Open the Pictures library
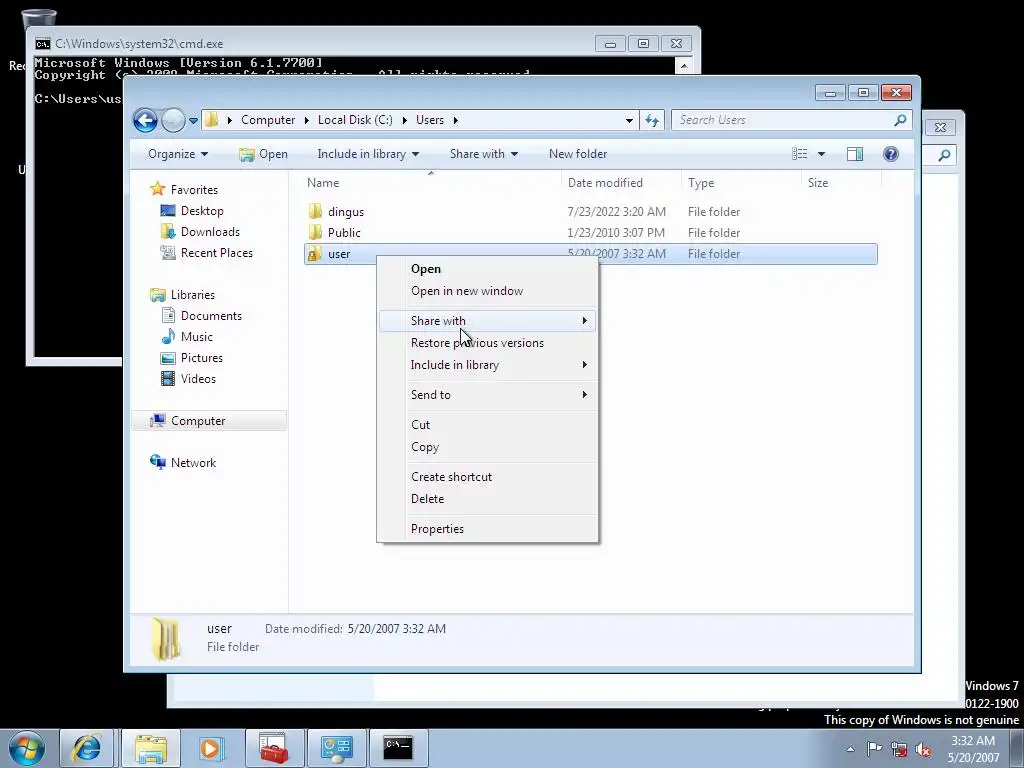Image resolution: width=1024 pixels, height=768 pixels. coord(201,358)
